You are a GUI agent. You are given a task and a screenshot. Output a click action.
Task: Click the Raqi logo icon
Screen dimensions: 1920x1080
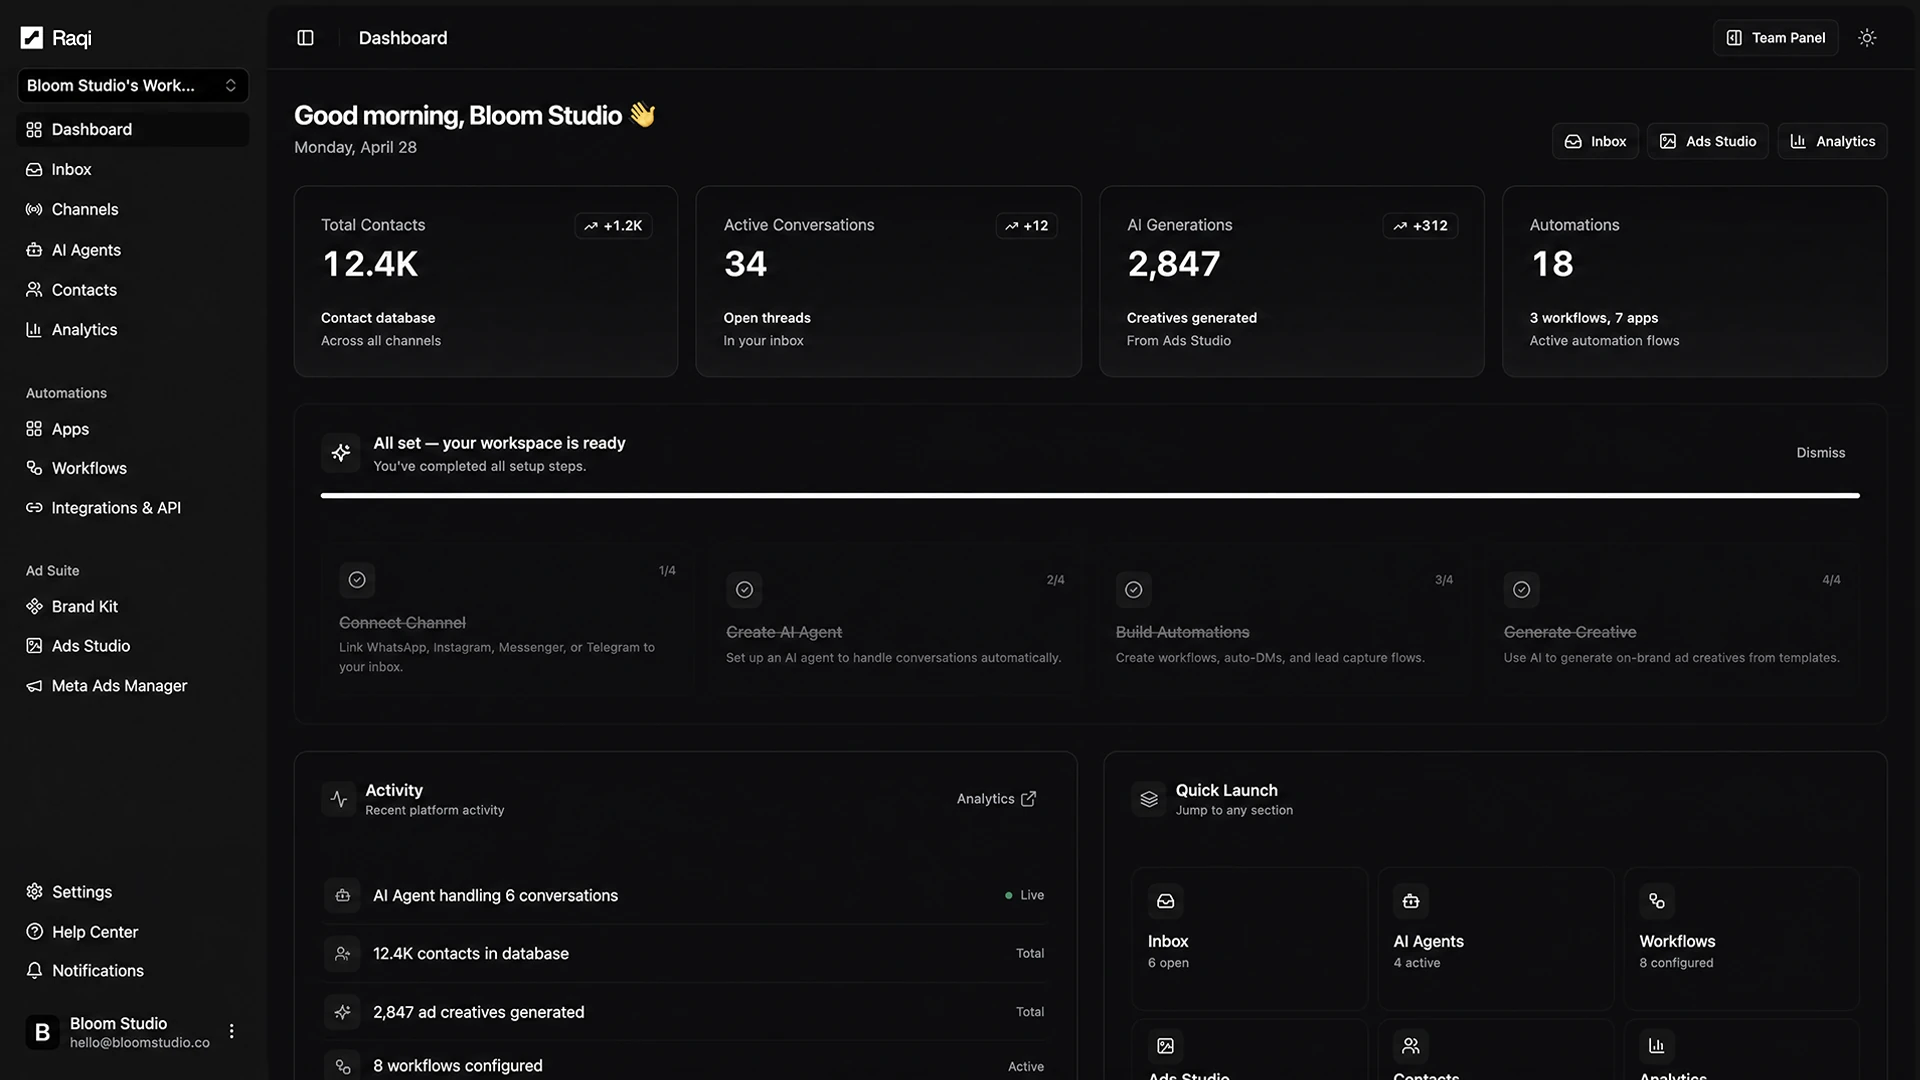pos(32,38)
